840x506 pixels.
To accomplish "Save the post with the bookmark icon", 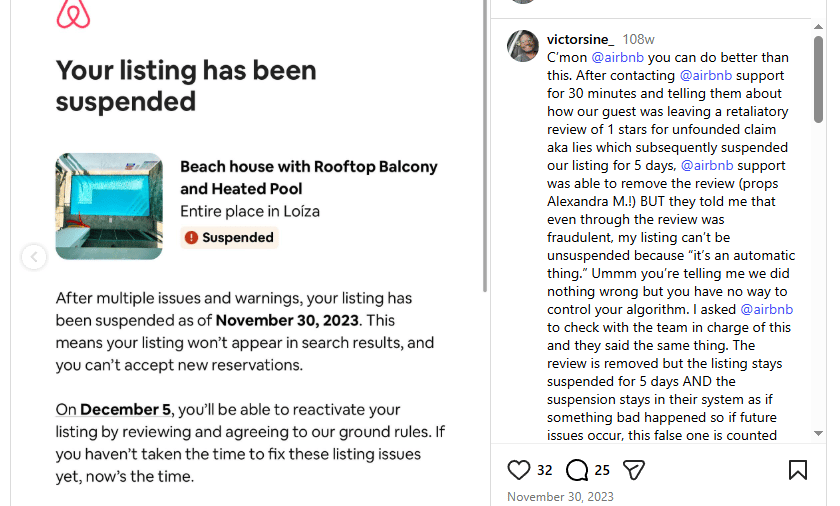I will pyautogui.click(x=797, y=470).
